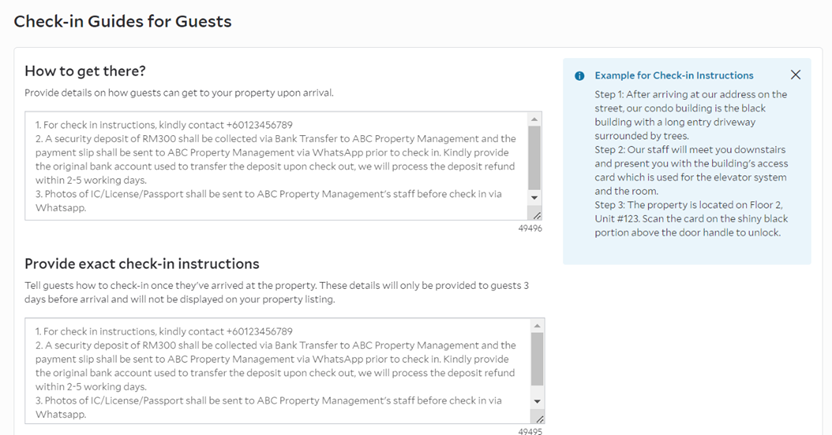Click the Provide exact check-in instructions heading
The image size is (832, 435).
[x=142, y=264]
